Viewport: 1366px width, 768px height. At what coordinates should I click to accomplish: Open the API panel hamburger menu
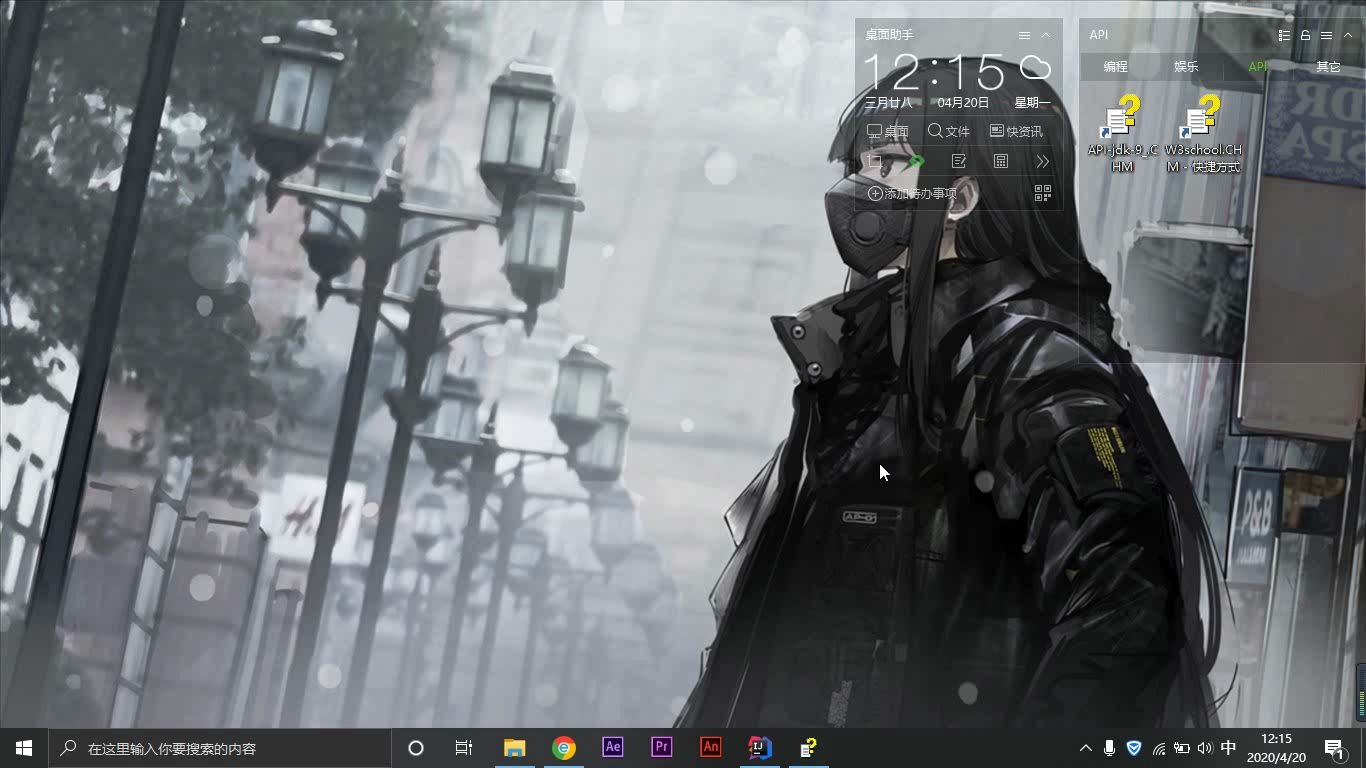coord(1326,35)
